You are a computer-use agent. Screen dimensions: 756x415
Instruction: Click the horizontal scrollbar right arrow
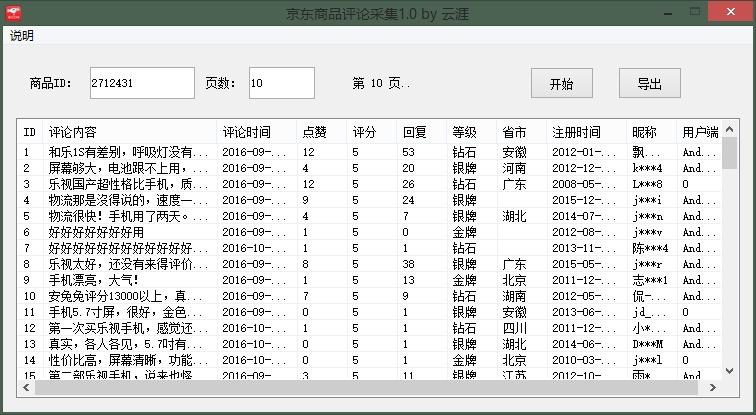pyautogui.click(x=713, y=387)
